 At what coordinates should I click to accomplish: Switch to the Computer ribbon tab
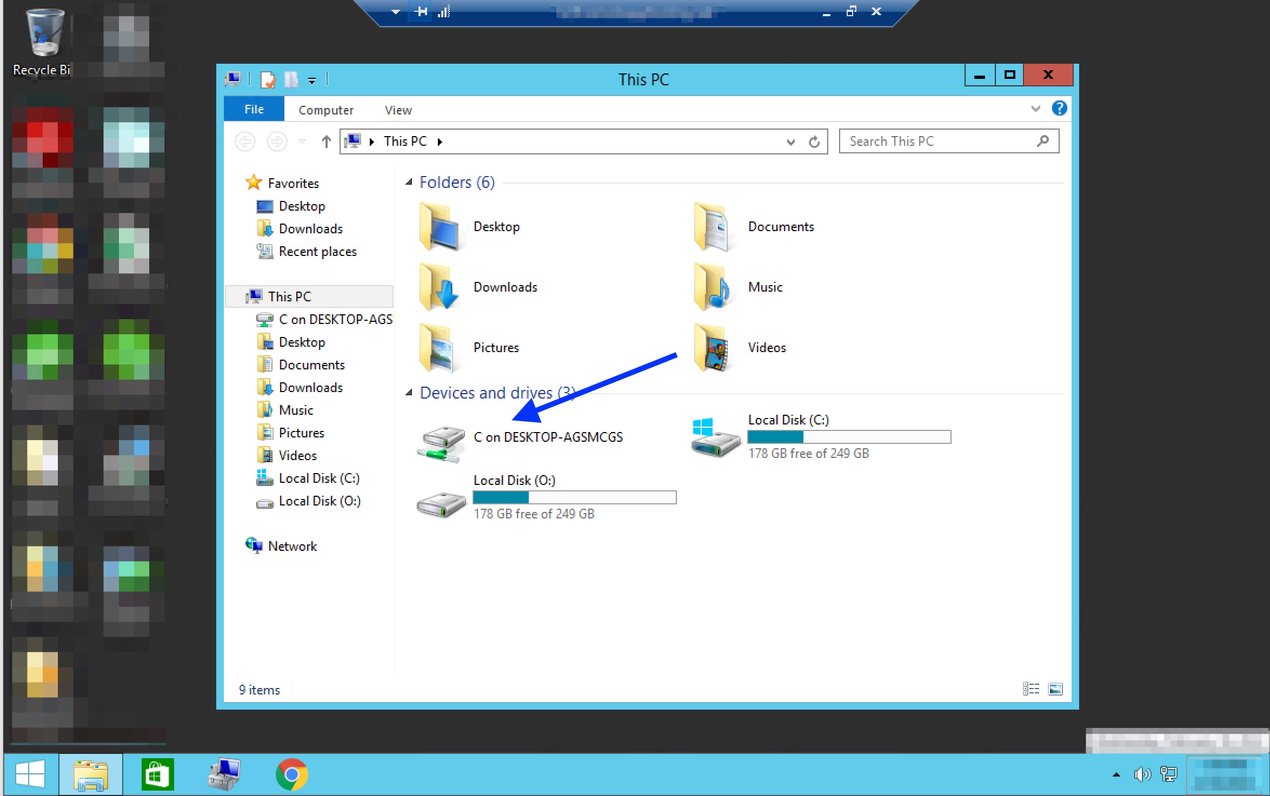pyautogui.click(x=326, y=109)
